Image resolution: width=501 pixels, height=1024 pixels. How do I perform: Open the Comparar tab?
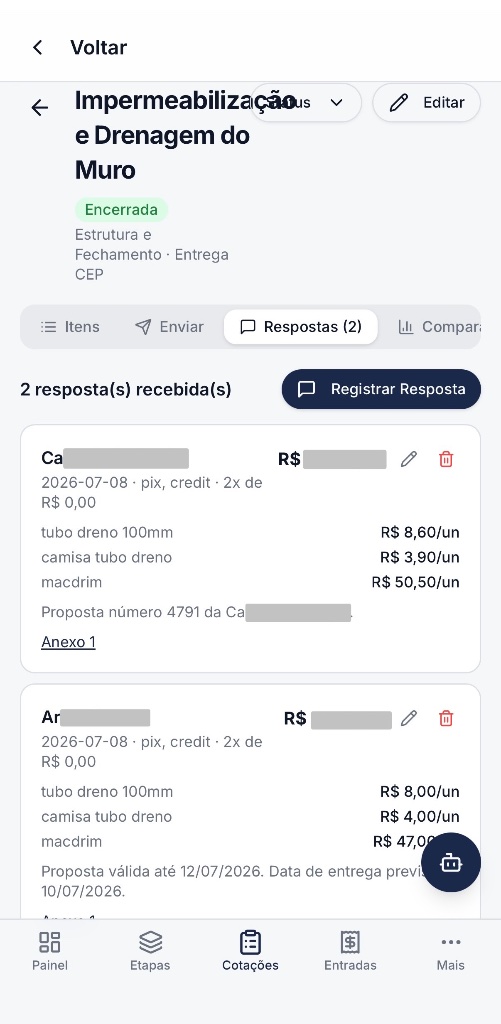[x=439, y=327]
